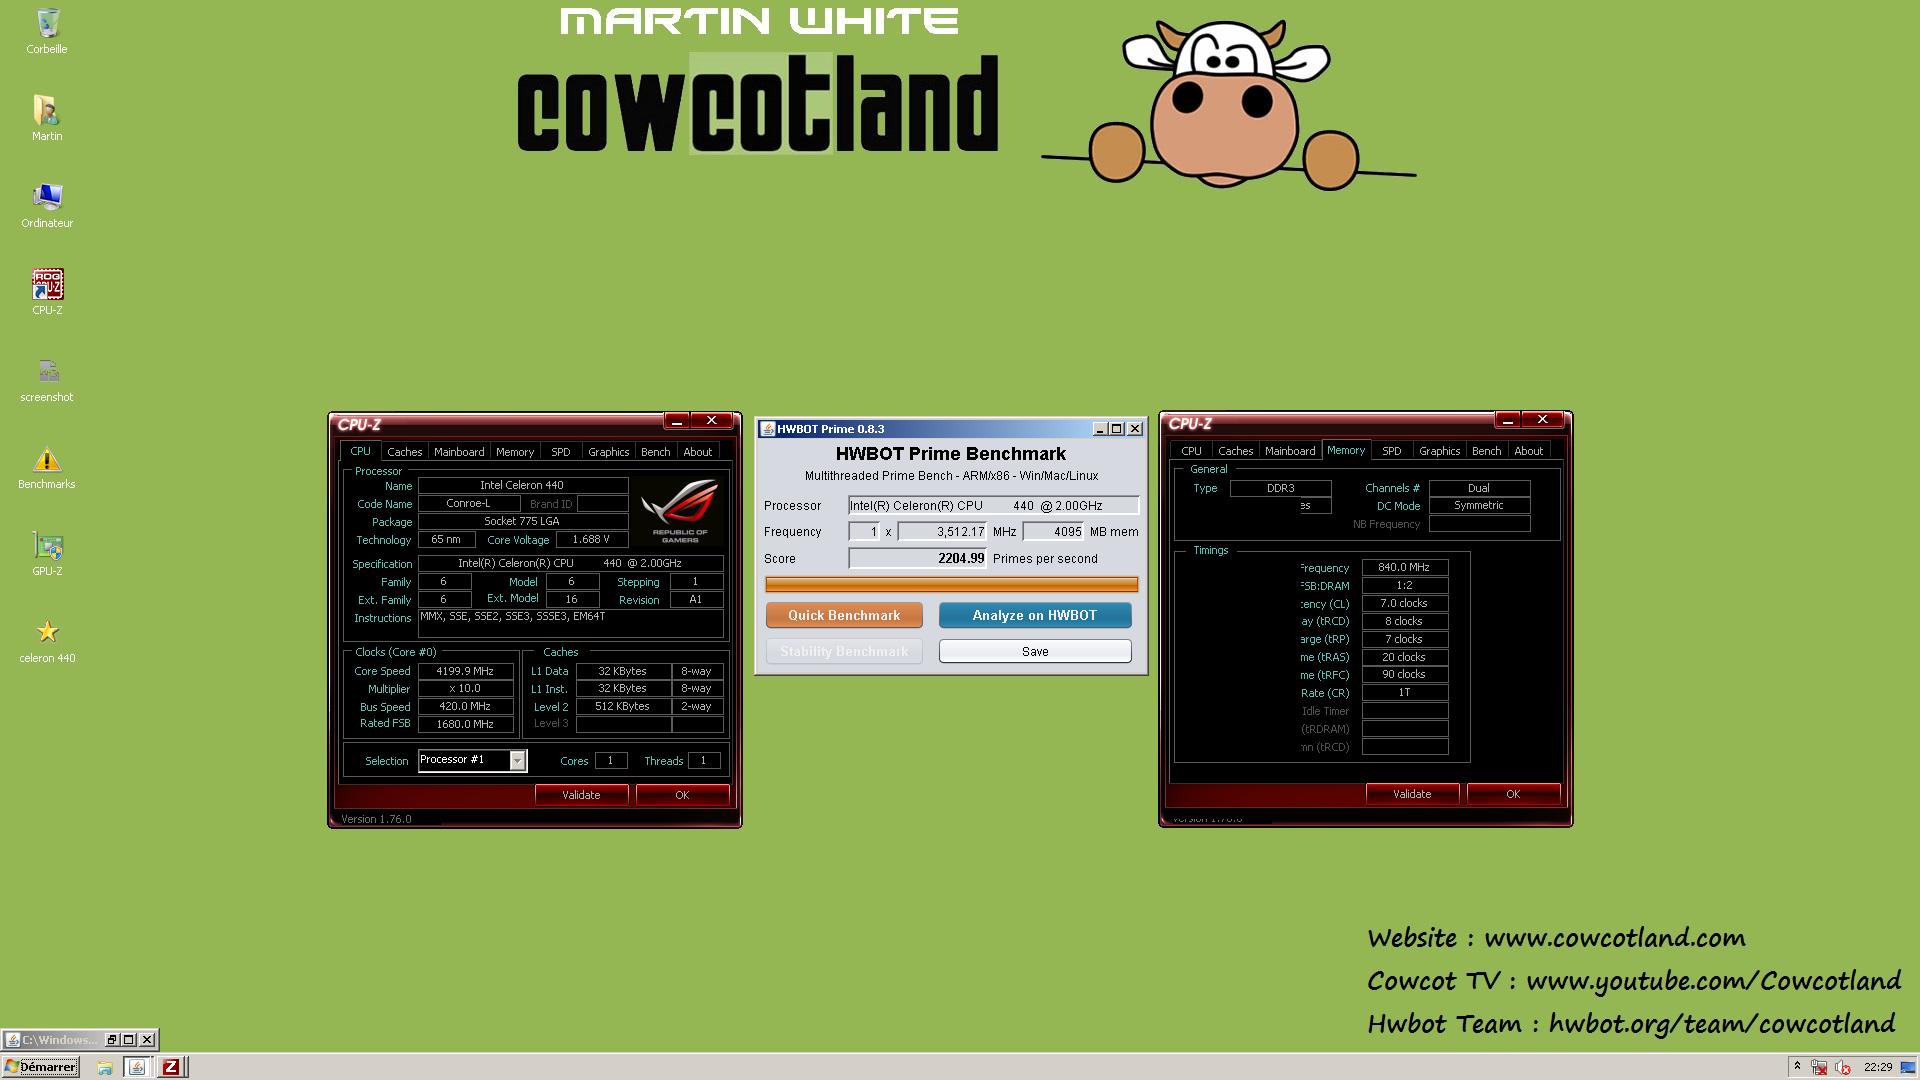The image size is (1920, 1080).
Task: Click the DRAM Frequency 840.0 MHz value
Action: [1404, 567]
